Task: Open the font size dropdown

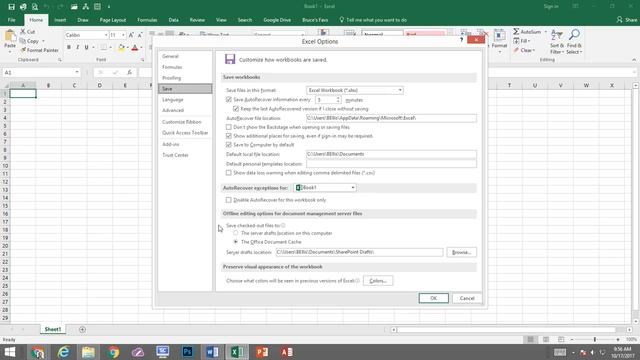Action: pos(123,36)
